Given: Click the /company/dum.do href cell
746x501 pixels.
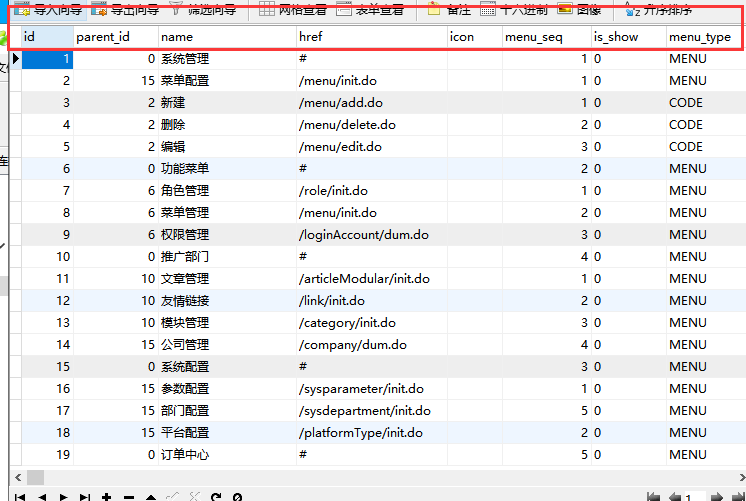Looking at the screenshot, I should (x=372, y=344).
